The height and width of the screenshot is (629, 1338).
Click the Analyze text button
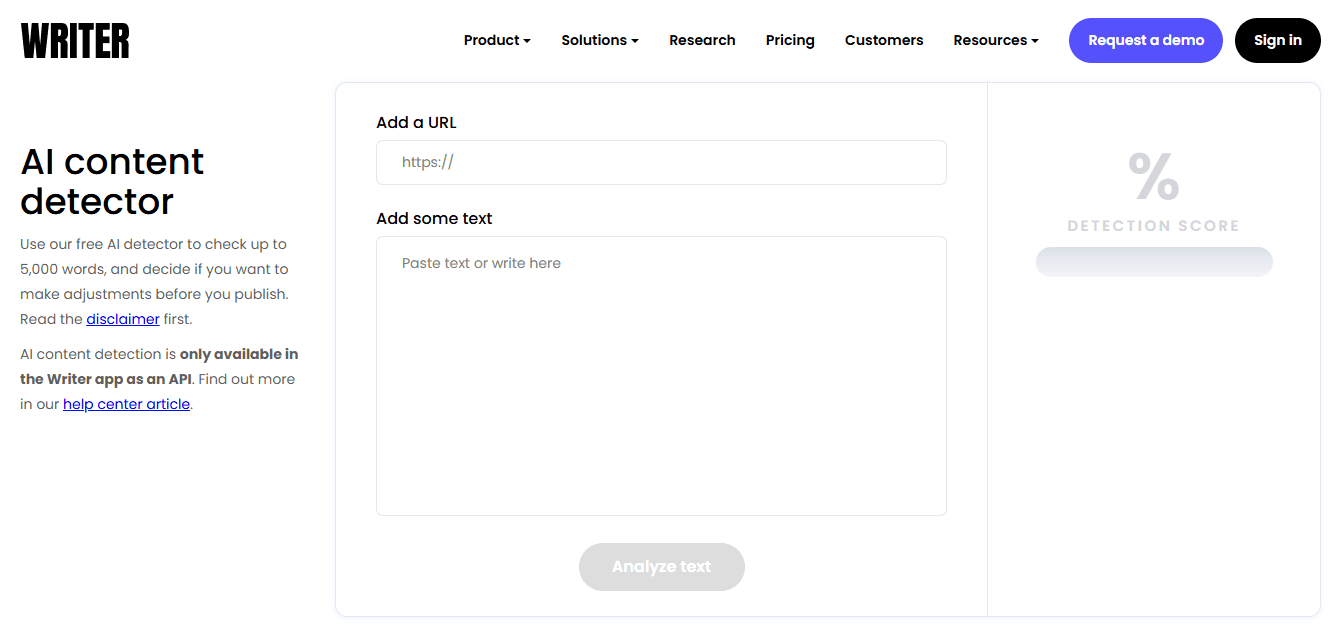pos(662,567)
